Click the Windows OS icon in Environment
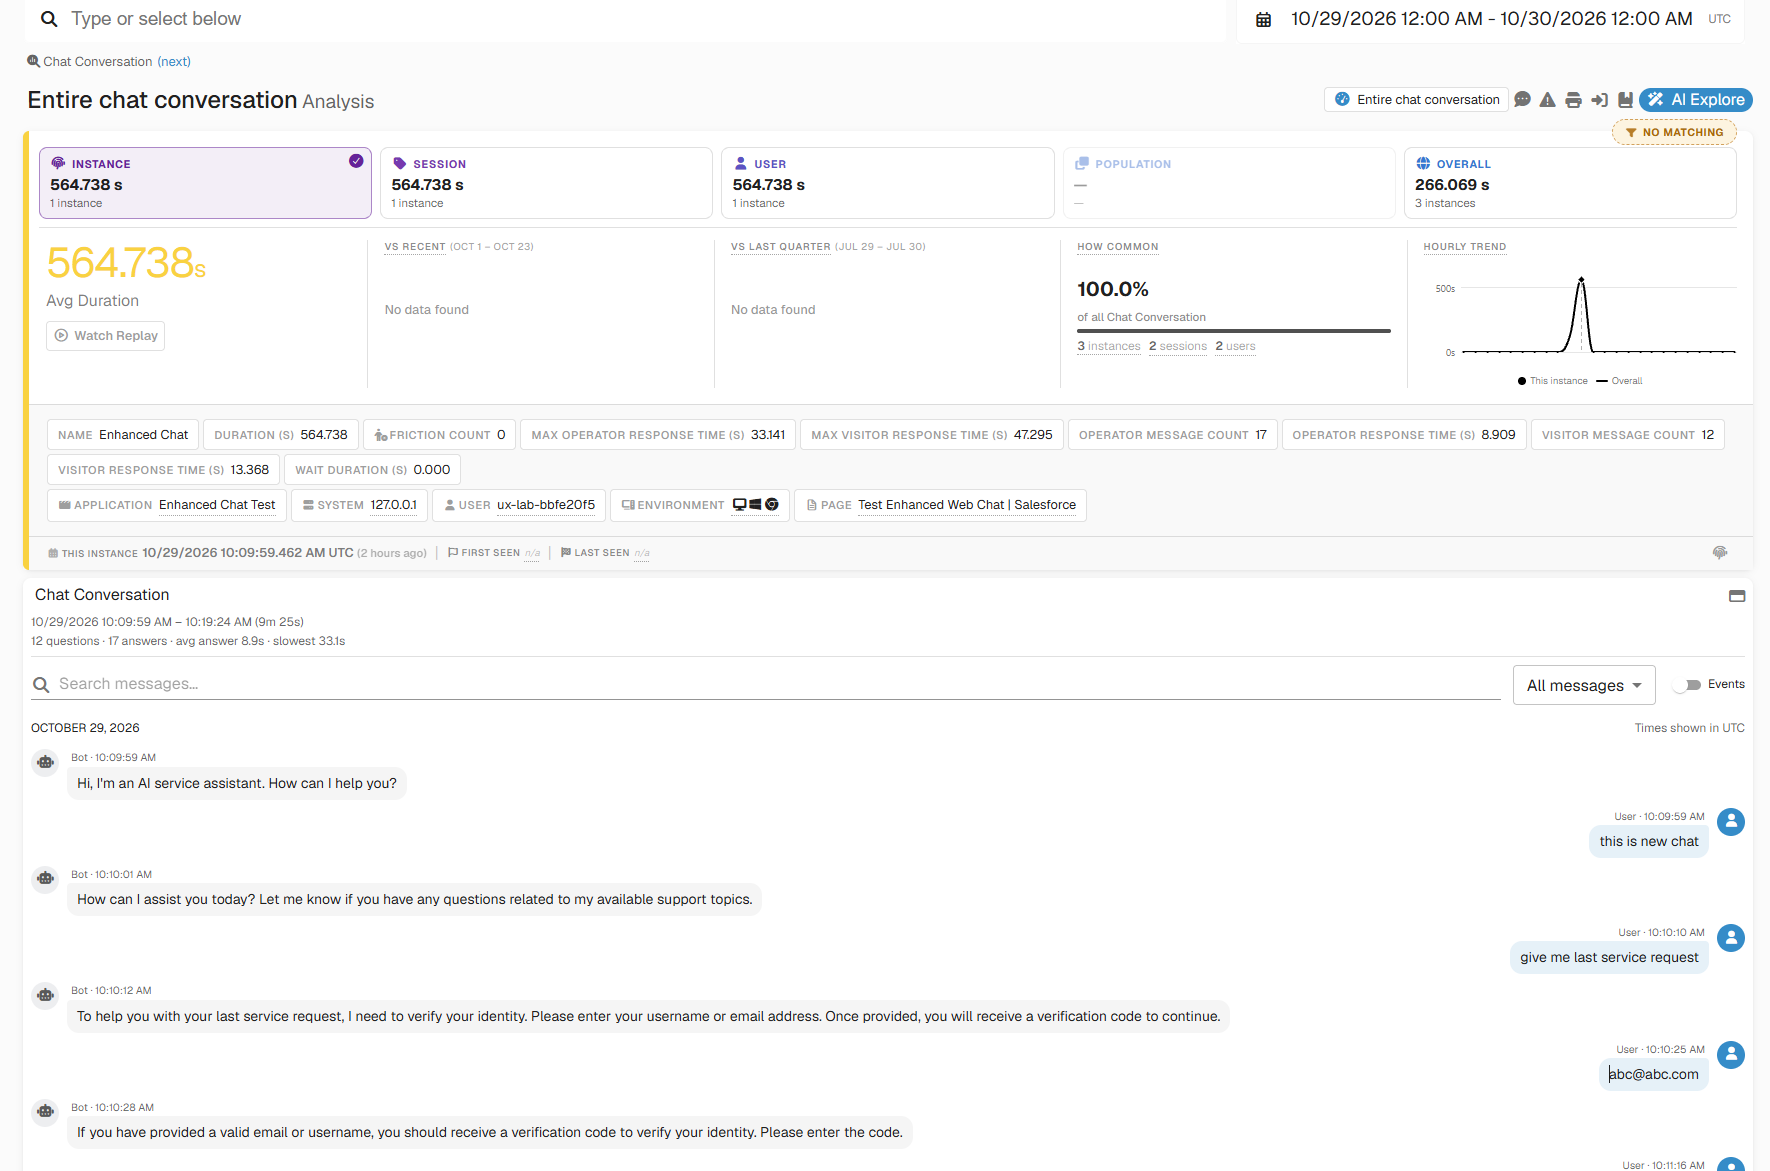The height and width of the screenshot is (1171, 1770). 756,505
